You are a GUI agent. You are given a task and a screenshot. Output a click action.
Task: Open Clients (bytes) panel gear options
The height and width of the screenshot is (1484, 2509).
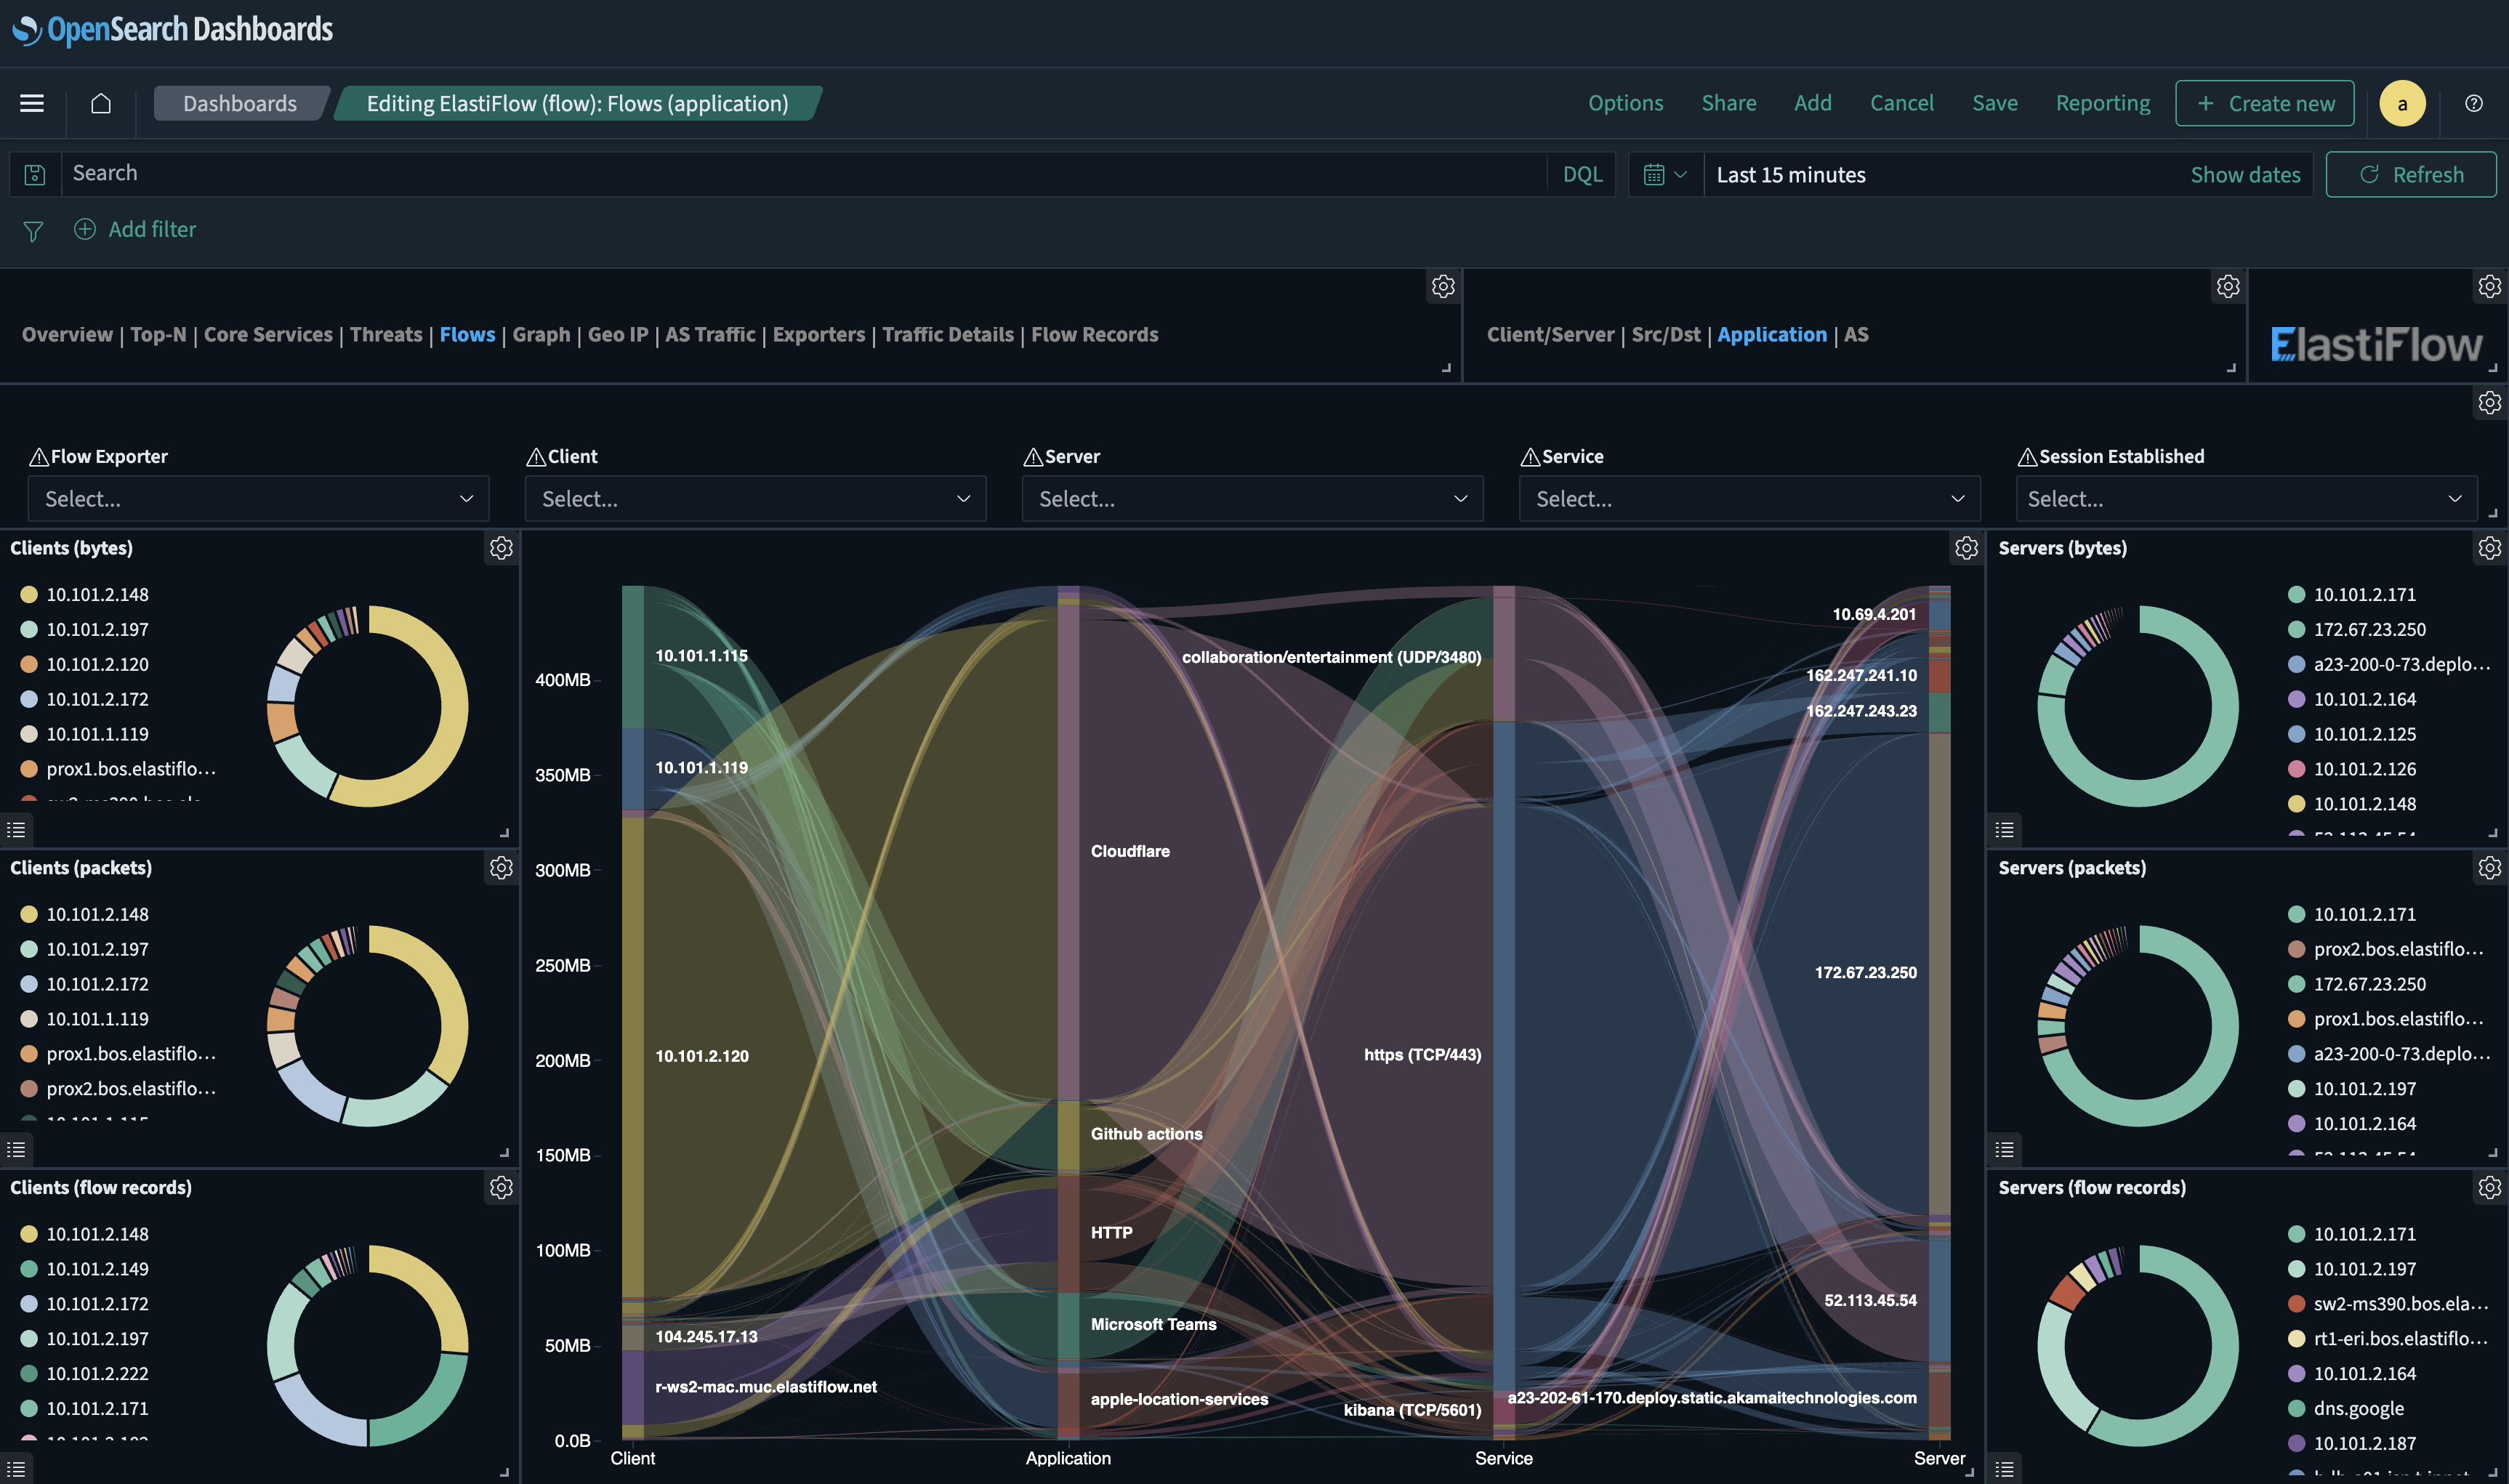pyautogui.click(x=501, y=548)
